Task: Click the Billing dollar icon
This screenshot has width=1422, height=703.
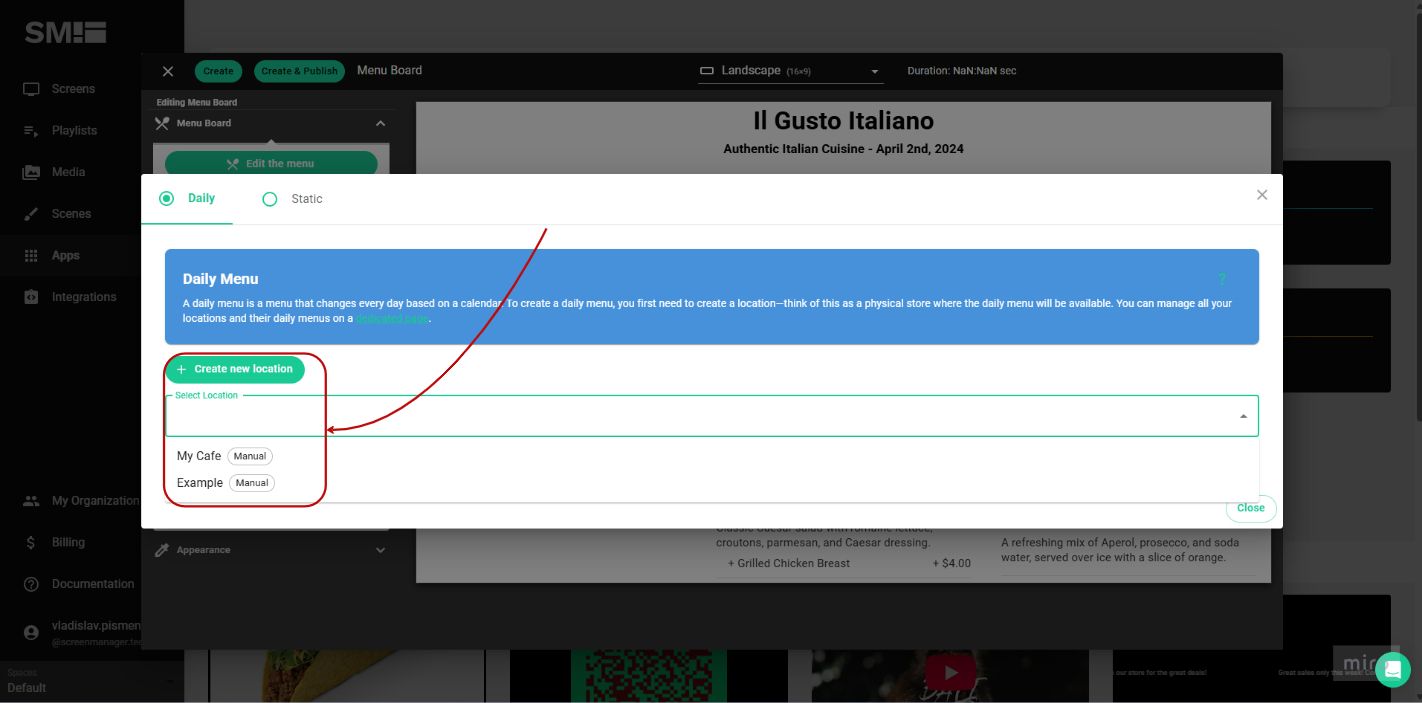Action: click(31, 543)
